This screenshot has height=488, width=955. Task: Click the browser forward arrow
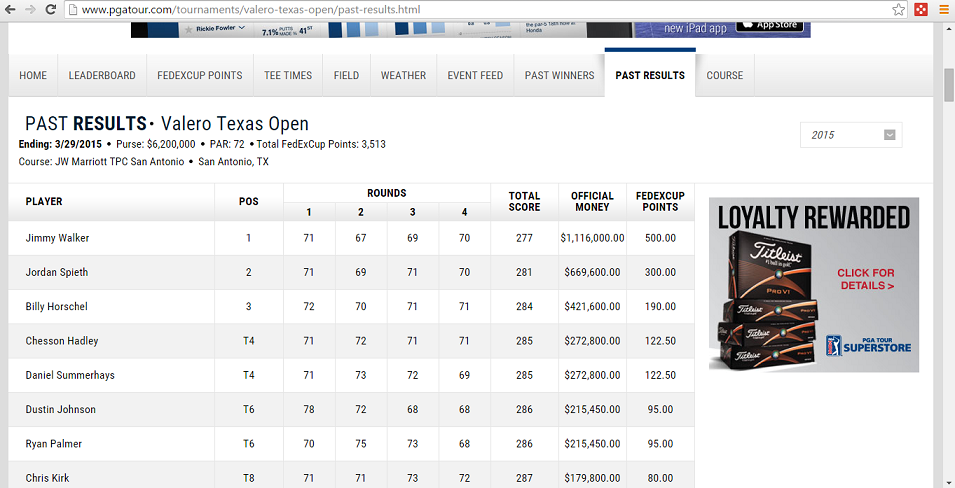[x=31, y=10]
